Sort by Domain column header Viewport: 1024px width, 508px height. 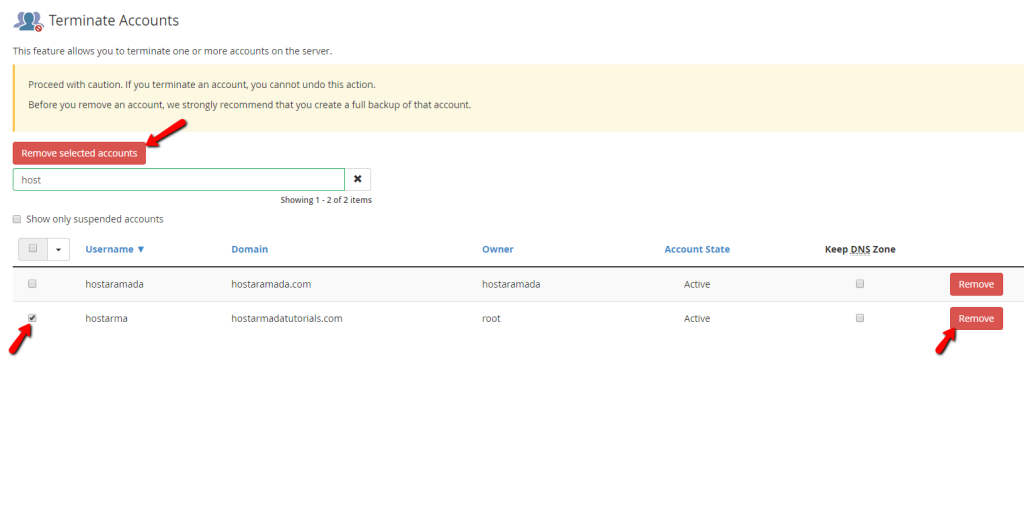[x=249, y=249]
